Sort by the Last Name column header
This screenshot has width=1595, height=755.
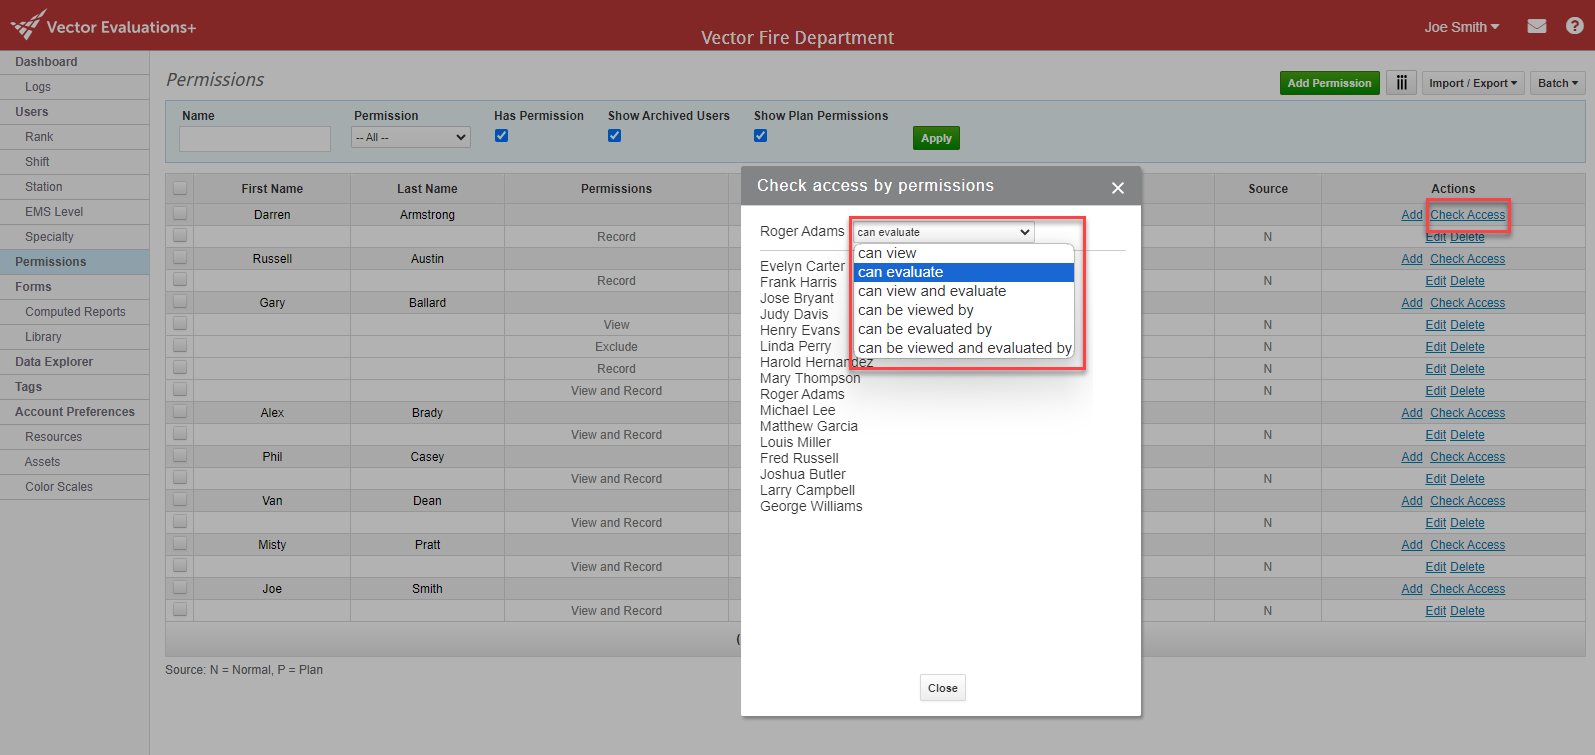pyautogui.click(x=427, y=189)
